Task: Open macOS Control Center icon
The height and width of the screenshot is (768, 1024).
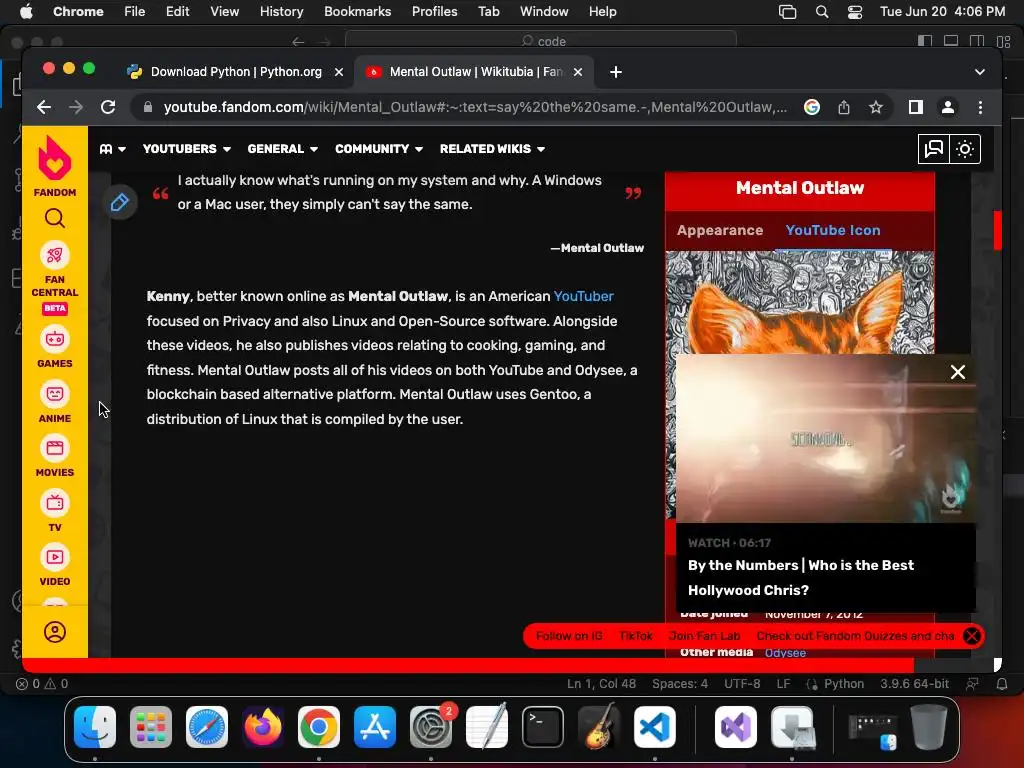Action: pos(854,11)
